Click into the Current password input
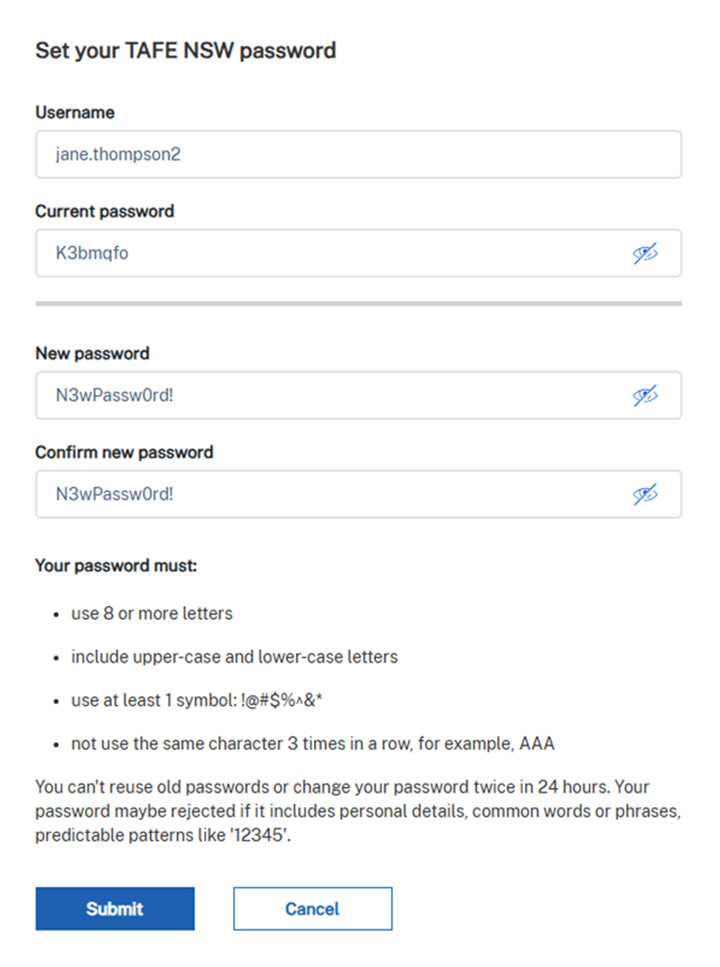This screenshot has height=967, width=720. [320, 254]
